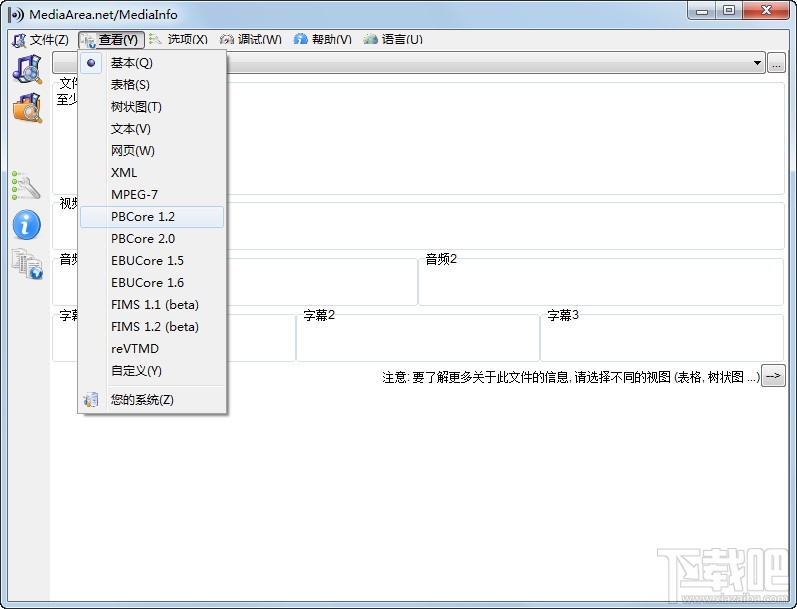Close the 查看(Y) menu
The height and width of the screenshot is (609, 797).
pyautogui.click(x=111, y=40)
